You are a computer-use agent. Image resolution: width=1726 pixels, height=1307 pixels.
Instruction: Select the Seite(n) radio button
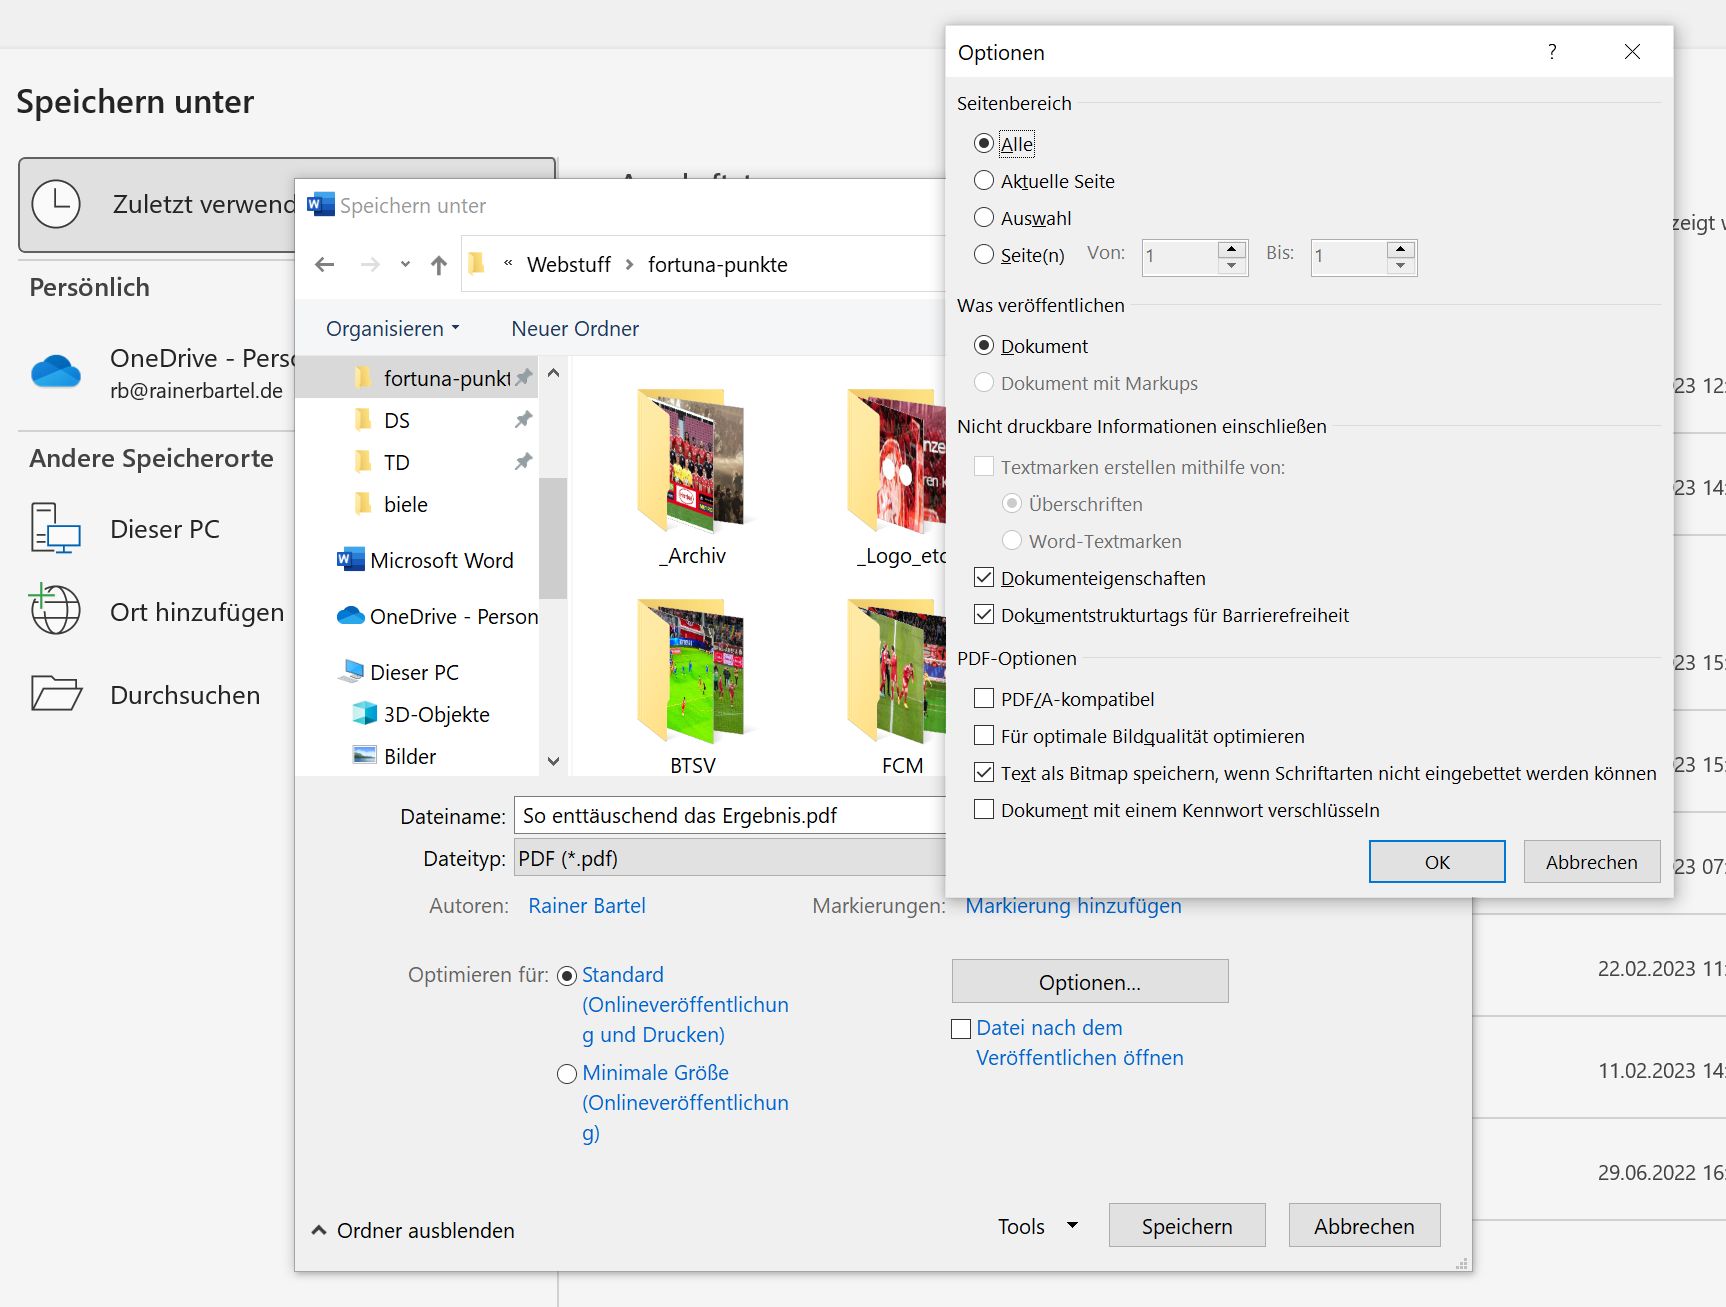click(x=984, y=254)
